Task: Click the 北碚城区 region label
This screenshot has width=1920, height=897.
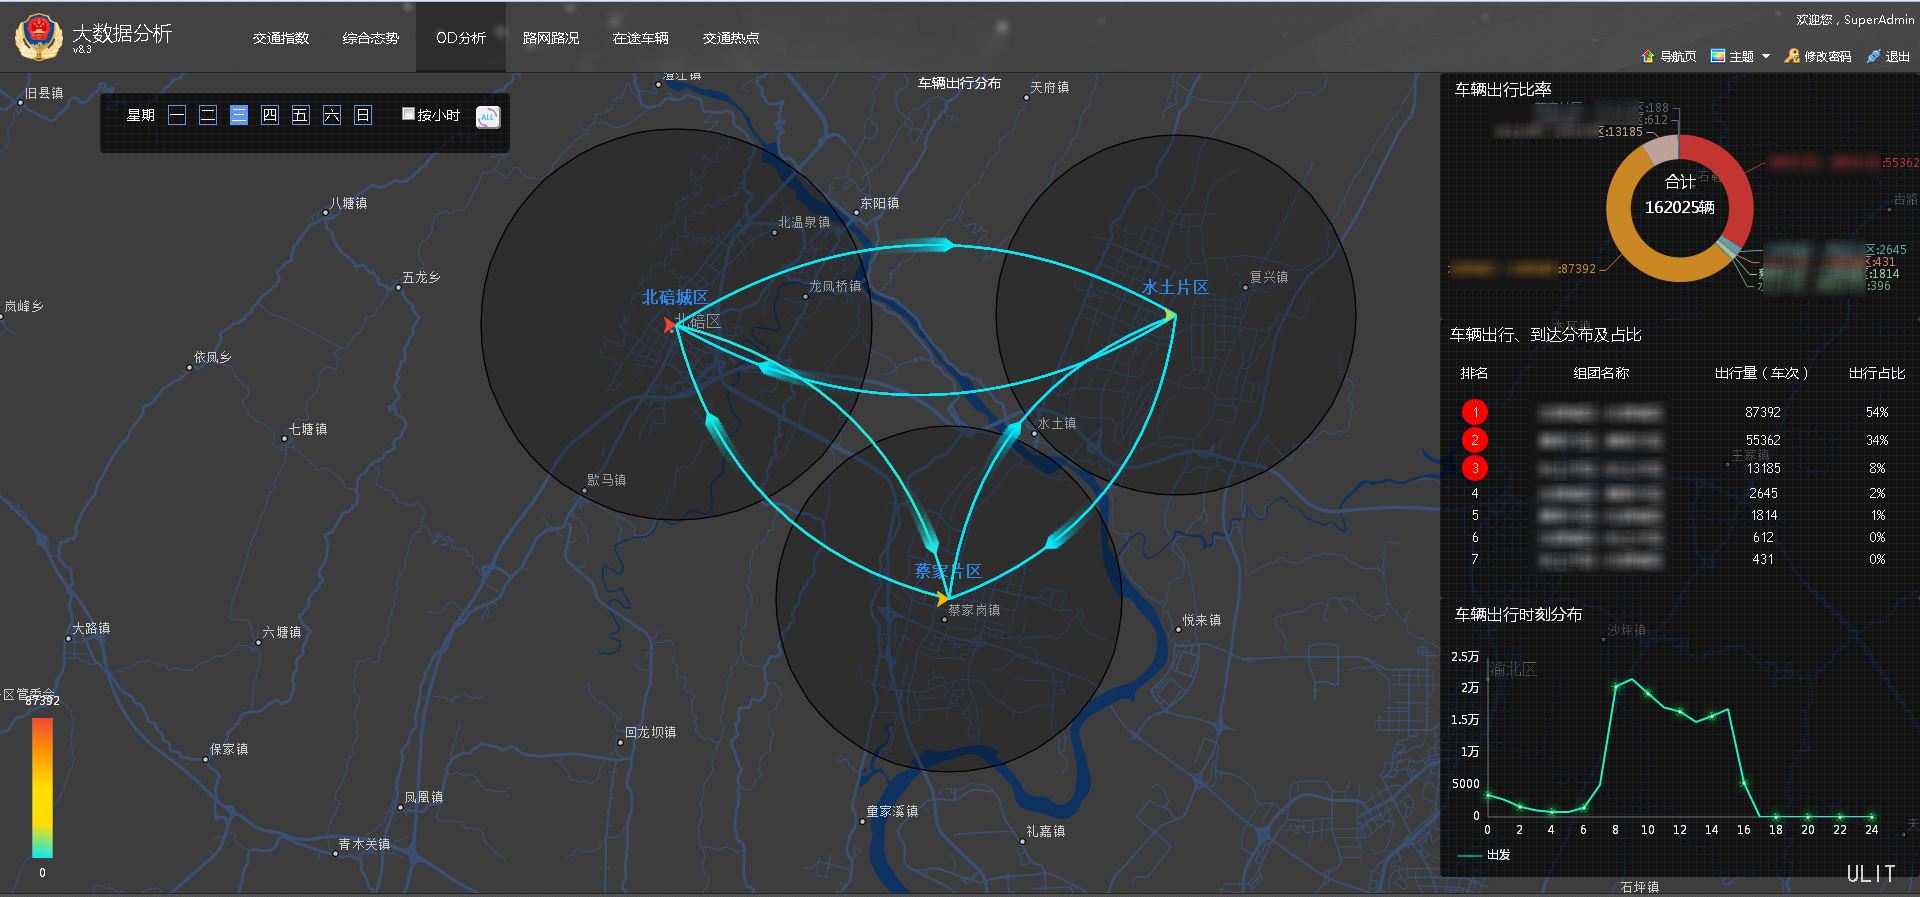Action: point(674,297)
